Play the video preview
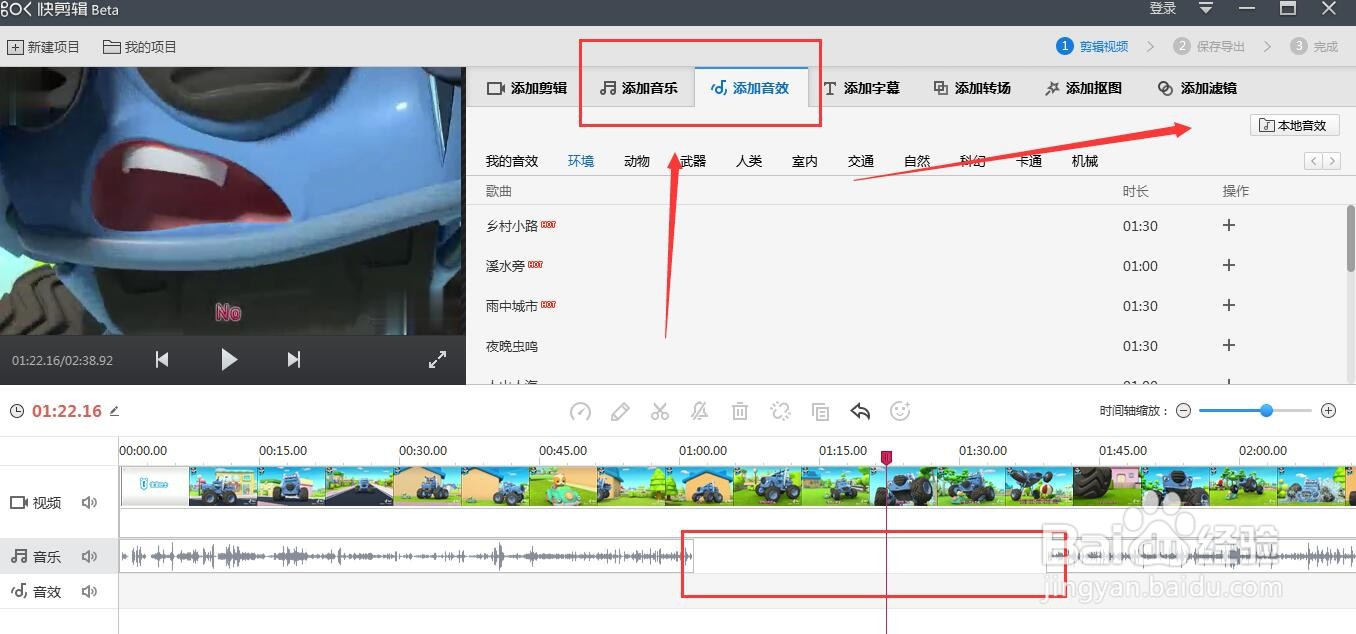The image size is (1356, 634). tap(229, 359)
